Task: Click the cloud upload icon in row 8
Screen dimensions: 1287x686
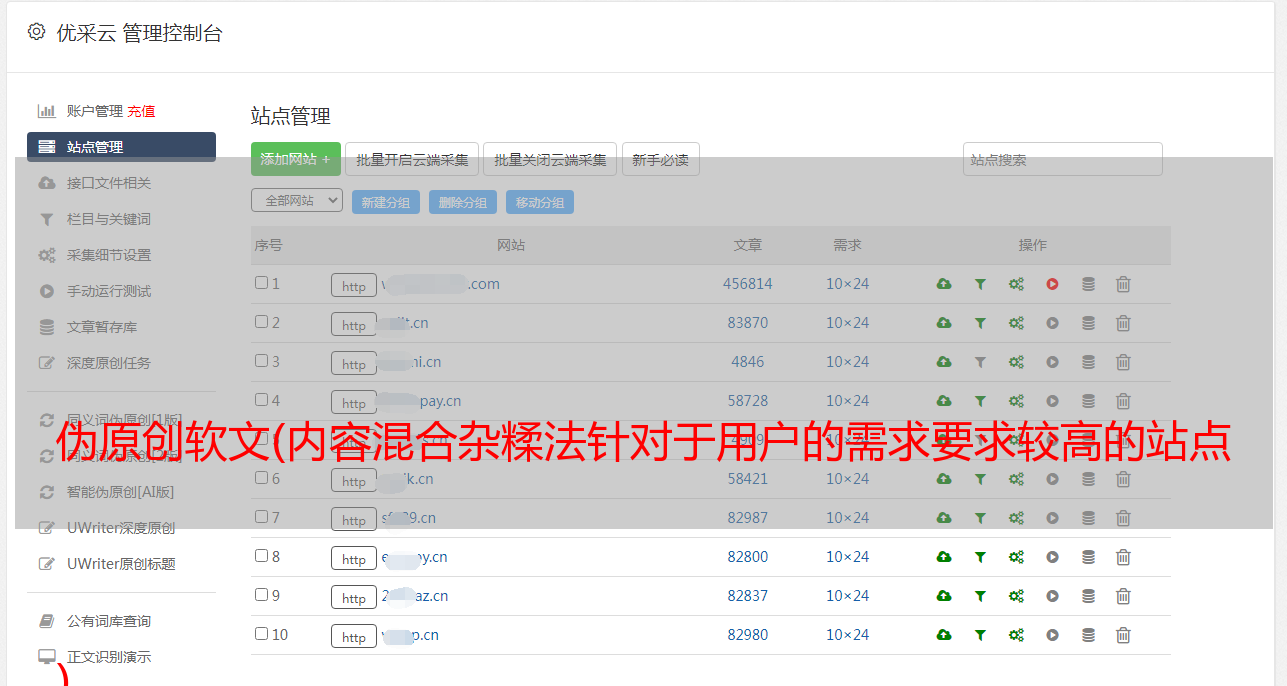Action: pyautogui.click(x=944, y=557)
